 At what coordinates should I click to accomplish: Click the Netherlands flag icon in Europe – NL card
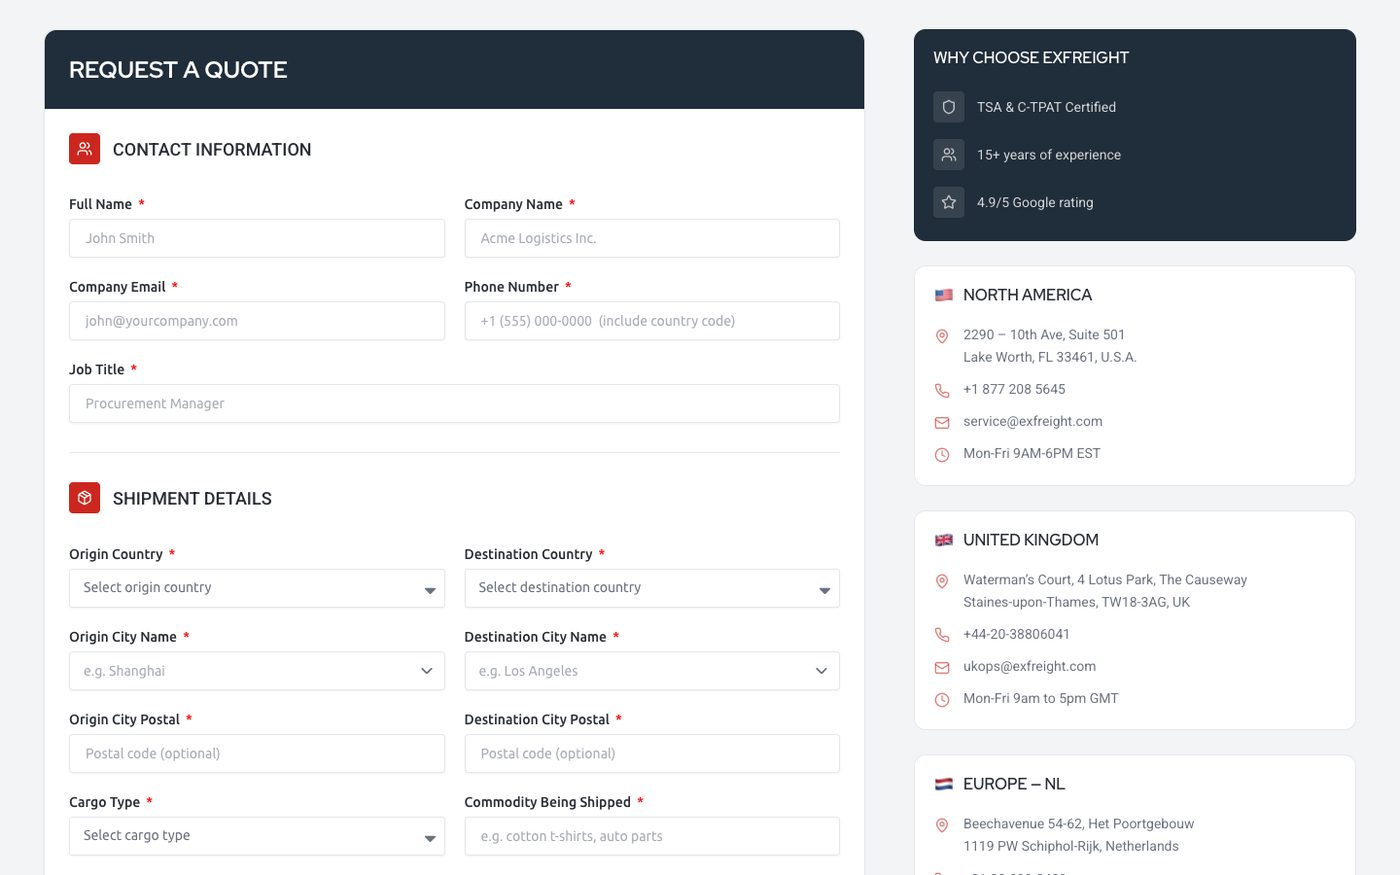pos(943,784)
